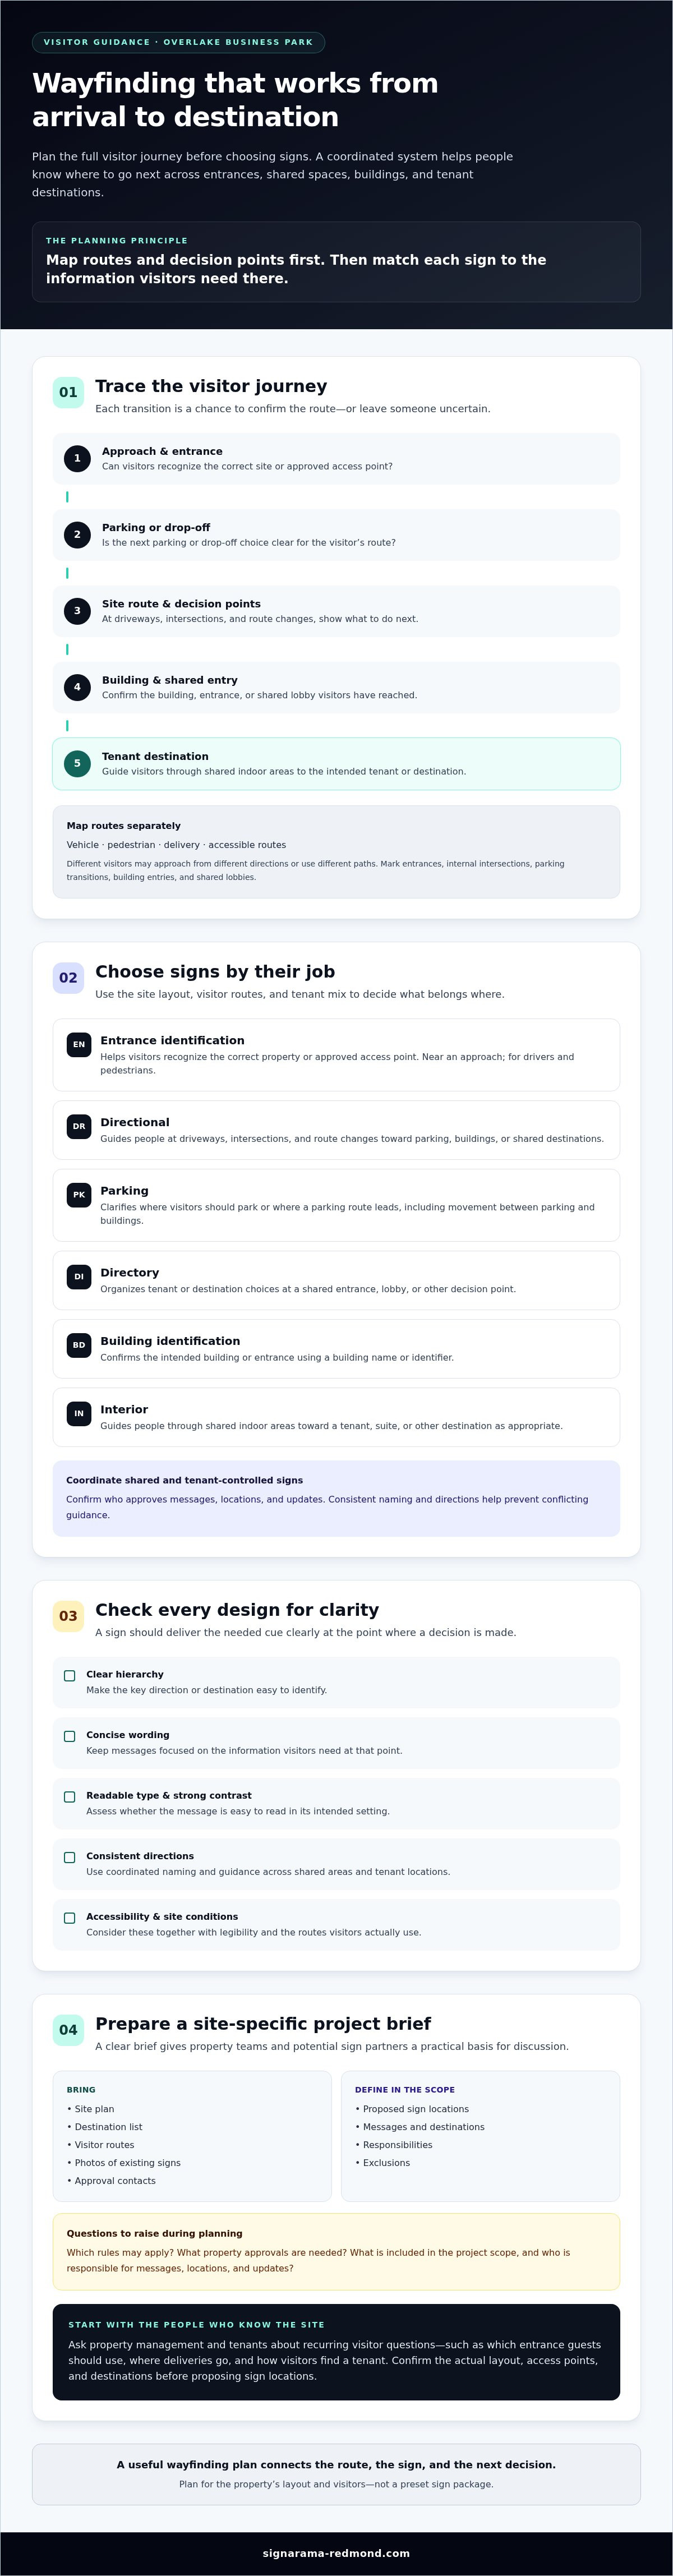673x2576 pixels.
Task: Enable the Consistent directions checkbox
Action: 69,1857
